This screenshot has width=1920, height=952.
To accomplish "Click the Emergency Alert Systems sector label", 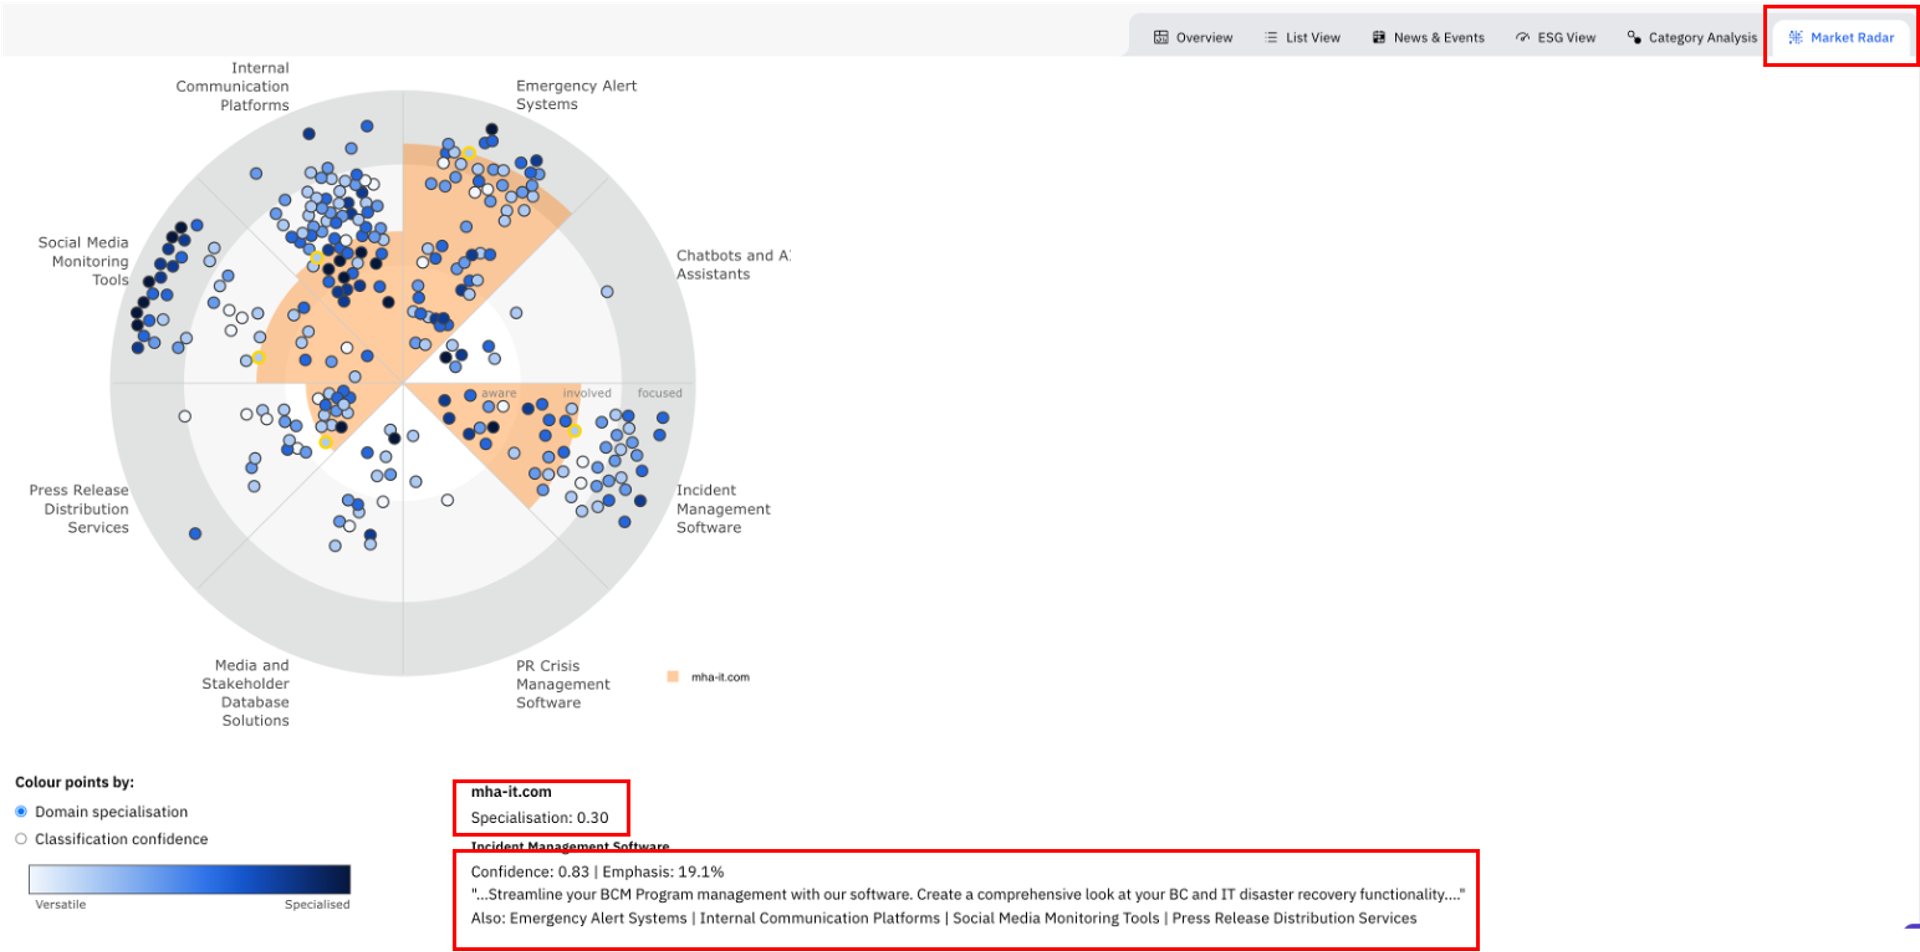I will (x=576, y=95).
